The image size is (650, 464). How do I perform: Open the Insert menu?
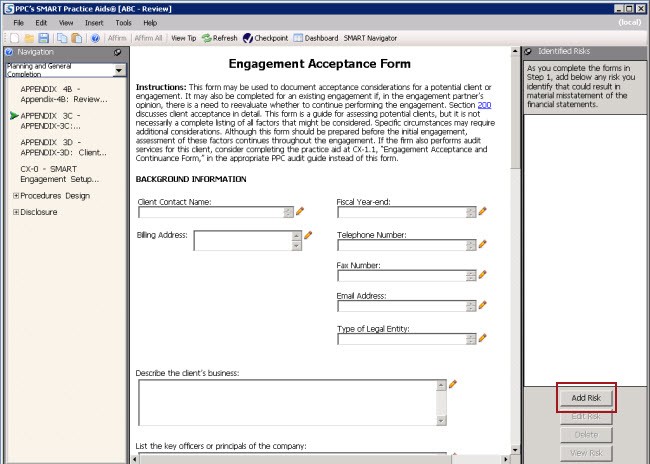click(93, 22)
